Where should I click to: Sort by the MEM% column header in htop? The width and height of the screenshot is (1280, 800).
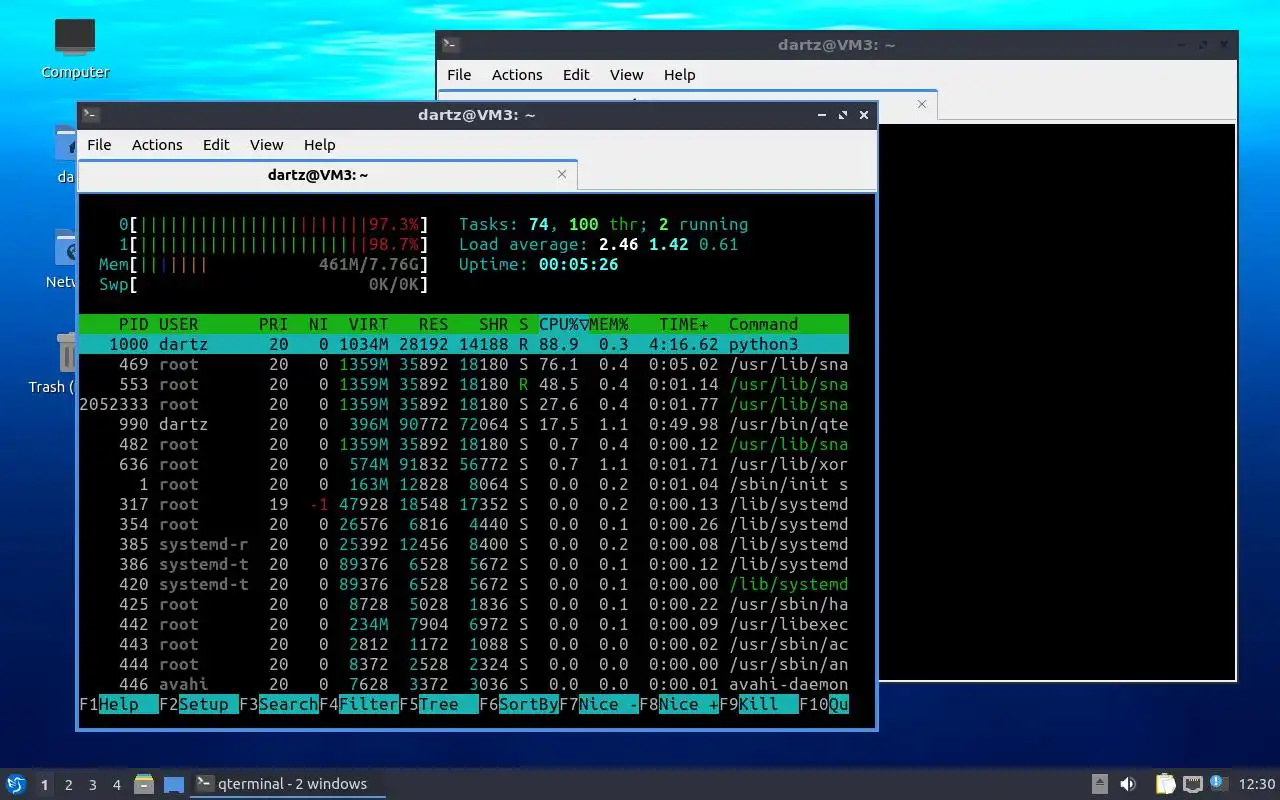pyautogui.click(x=609, y=324)
